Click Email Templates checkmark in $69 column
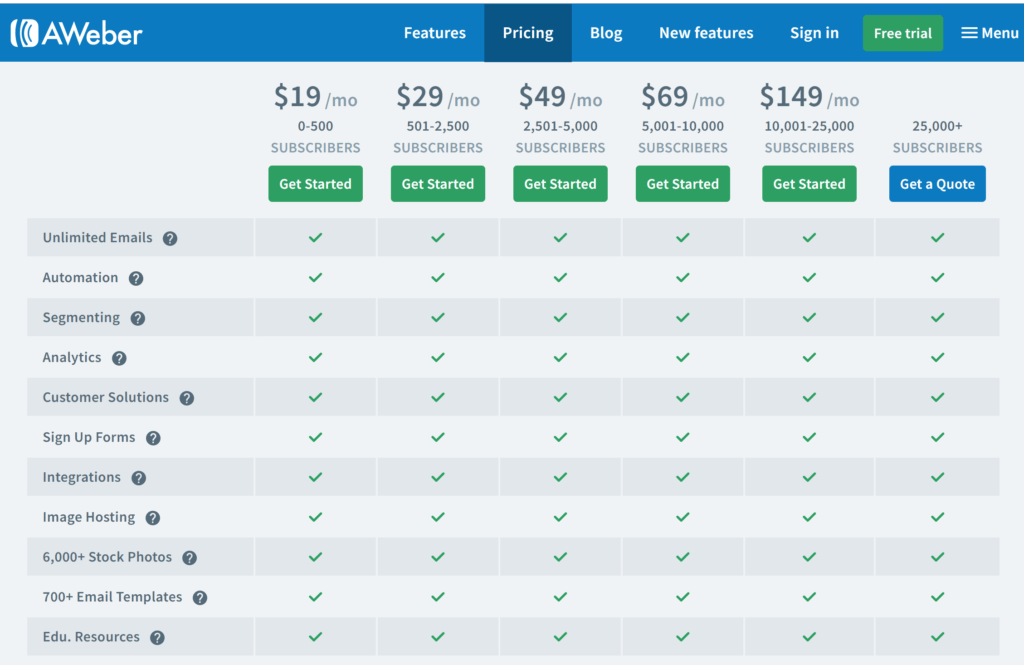 click(x=682, y=596)
